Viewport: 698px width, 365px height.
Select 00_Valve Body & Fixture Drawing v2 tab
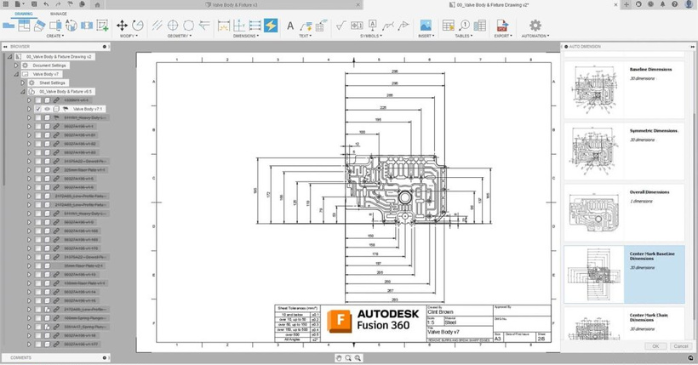click(492, 5)
